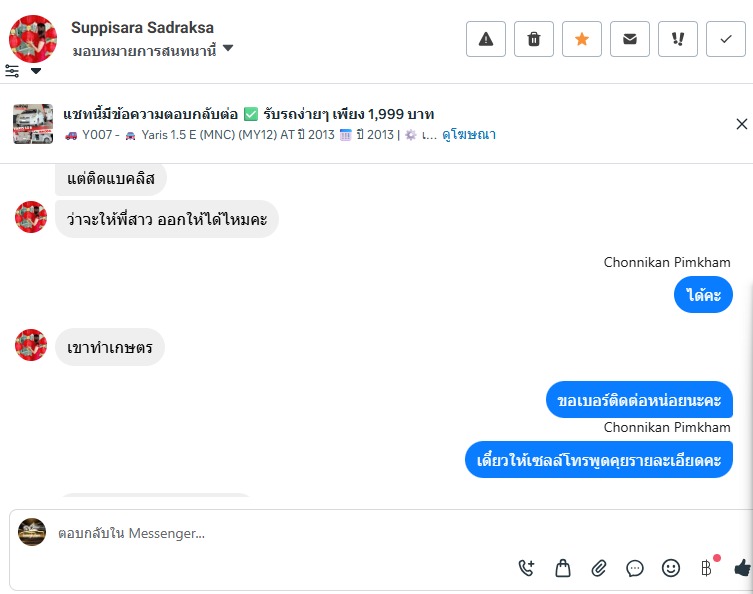Image resolution: width=753 pixels, height=594 pixels.
Task: Open Suppisara Sadraksa's profile name
Action: [x=142, y=28]
